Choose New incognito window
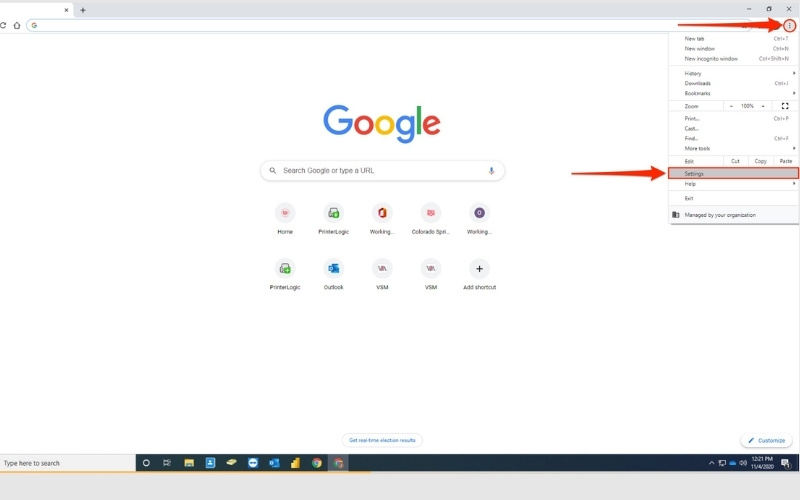 (x=734, y=59)
